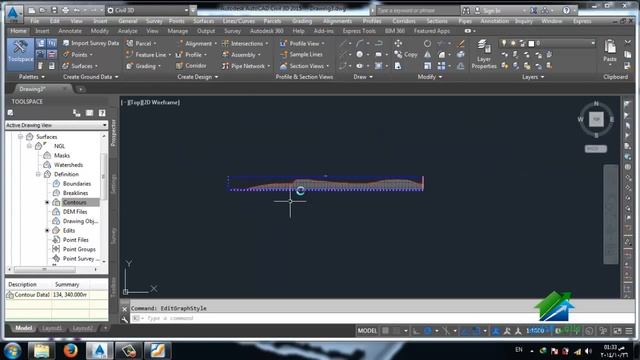The width and height of the screenshot is (640, 360).
Task: Select the Breaklines tree item
Action: (75, 193)
